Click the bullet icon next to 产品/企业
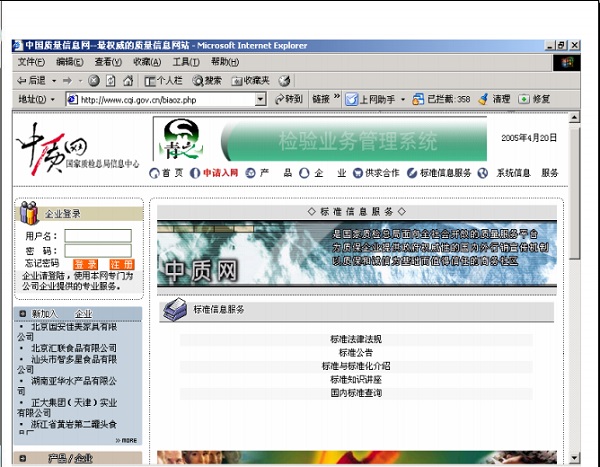 click(23, 458)
